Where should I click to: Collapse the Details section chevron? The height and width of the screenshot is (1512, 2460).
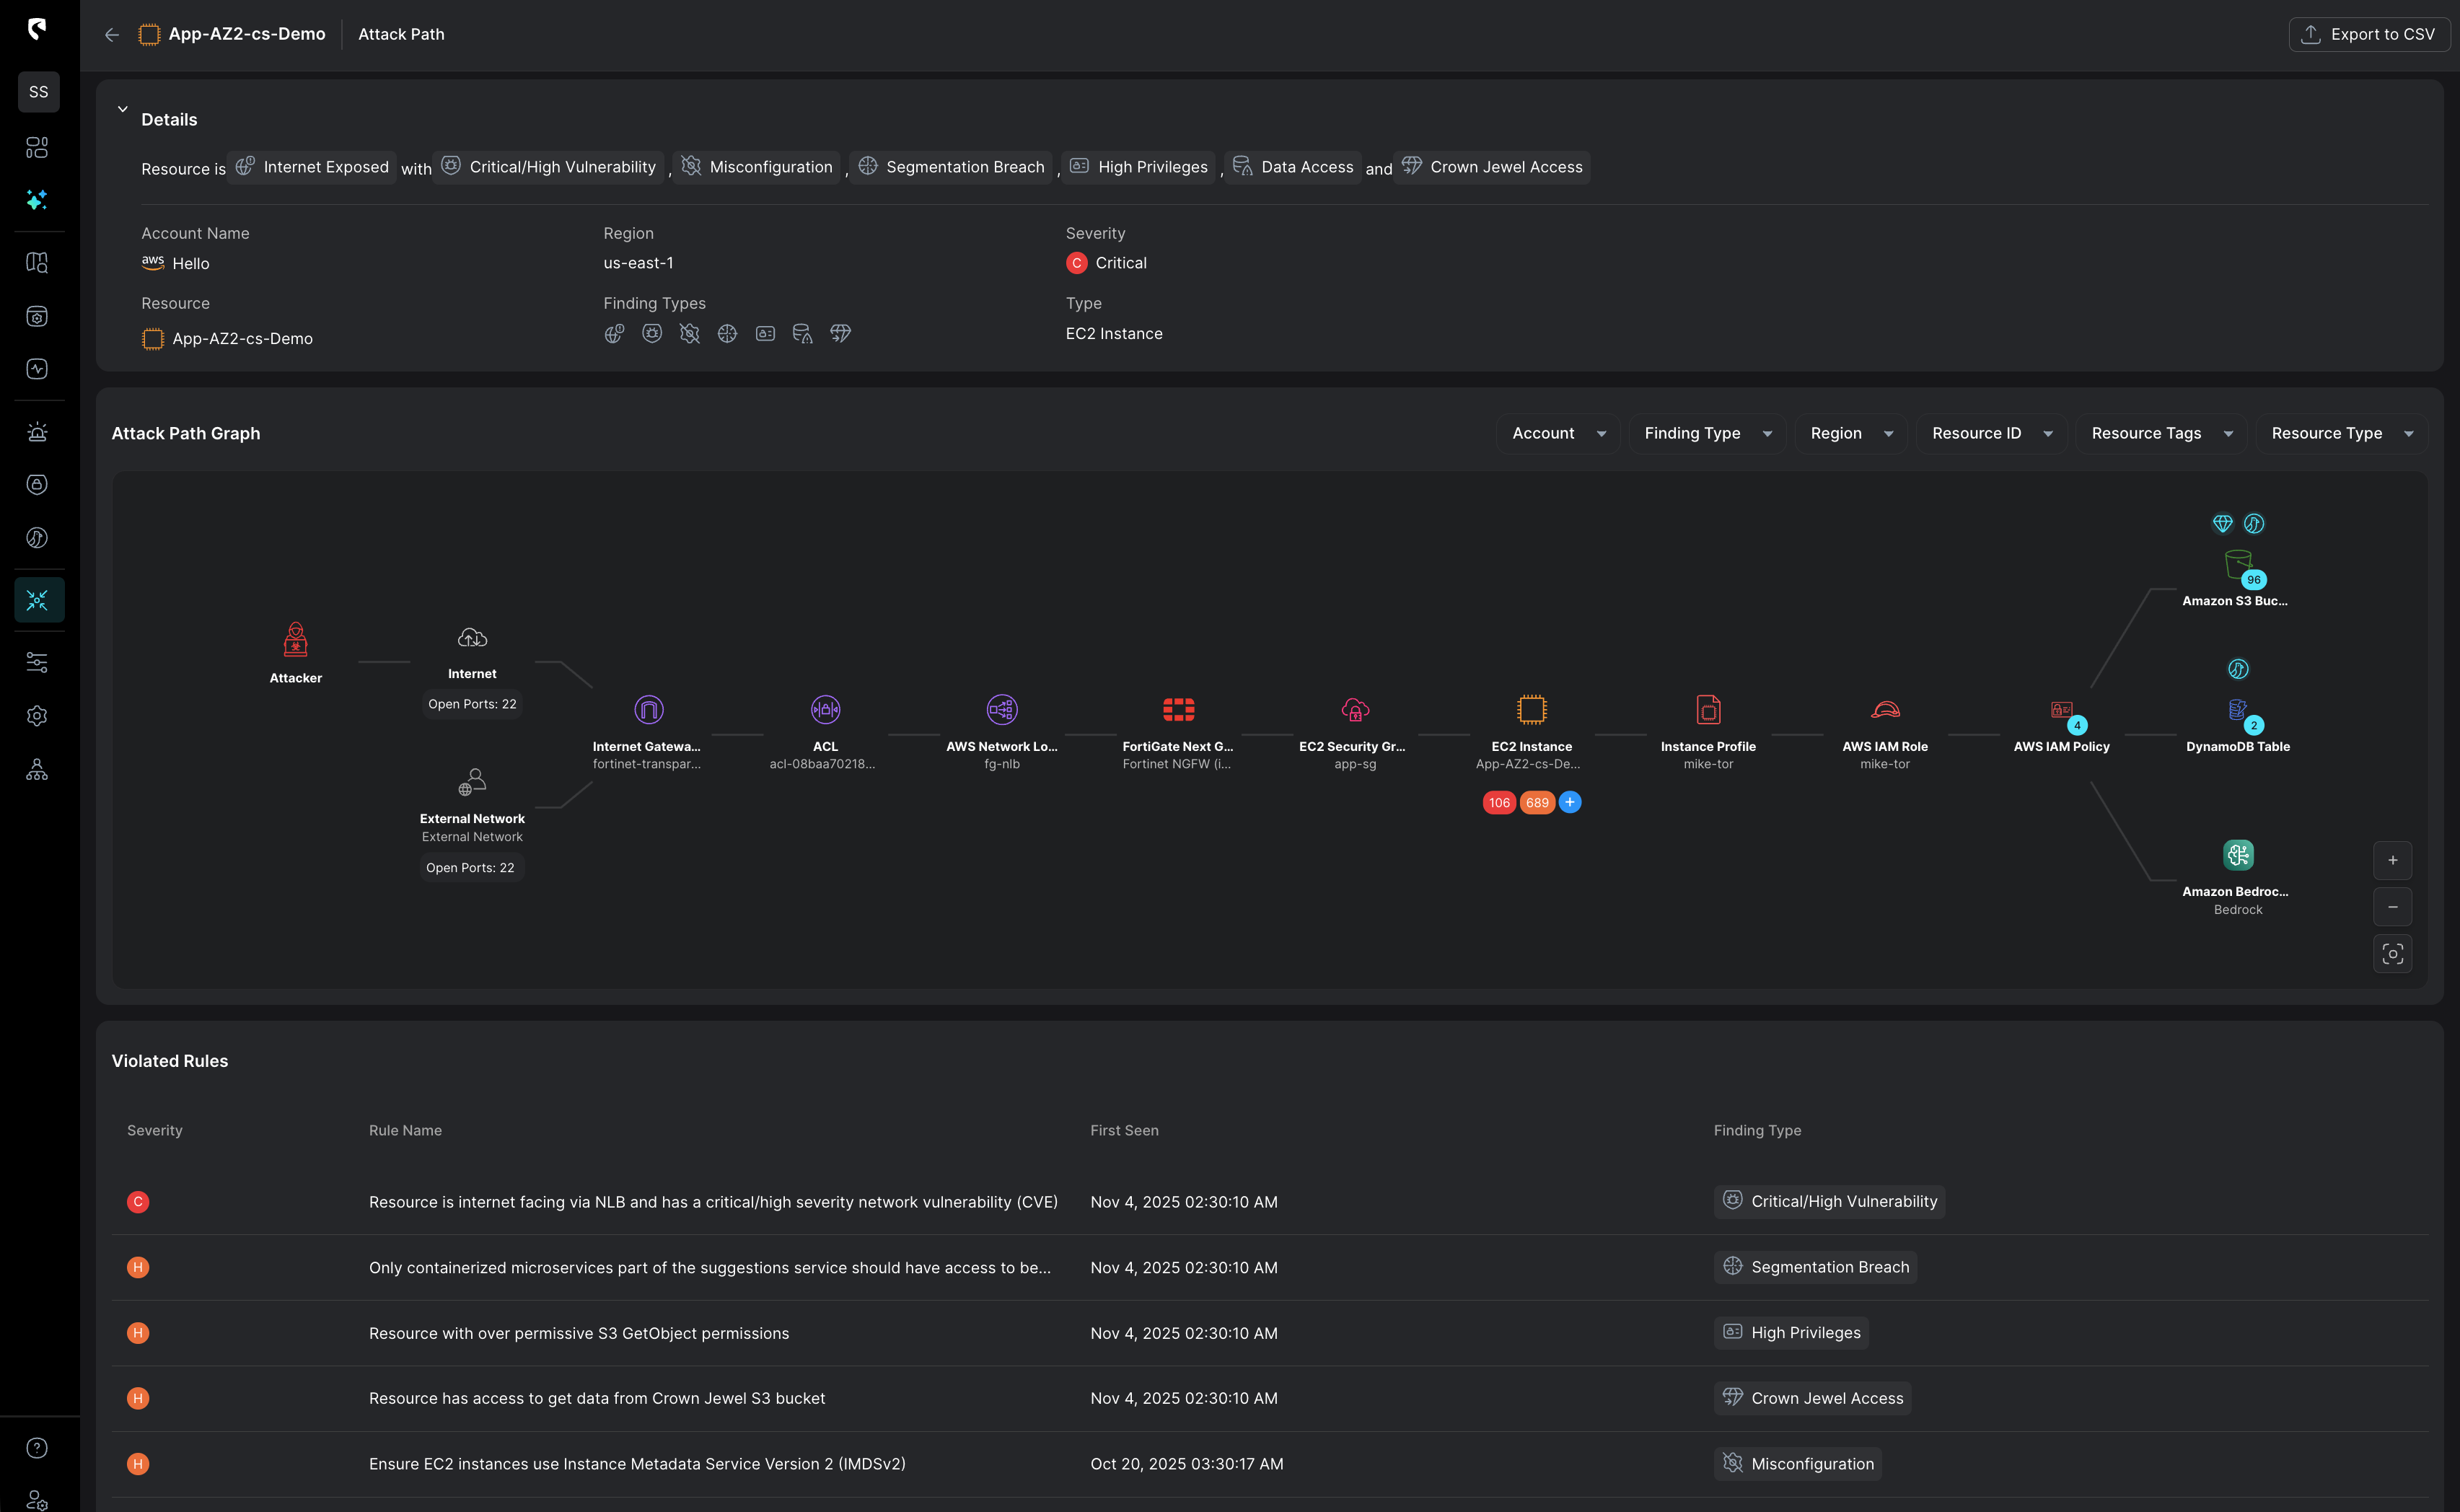click(123, 108)
